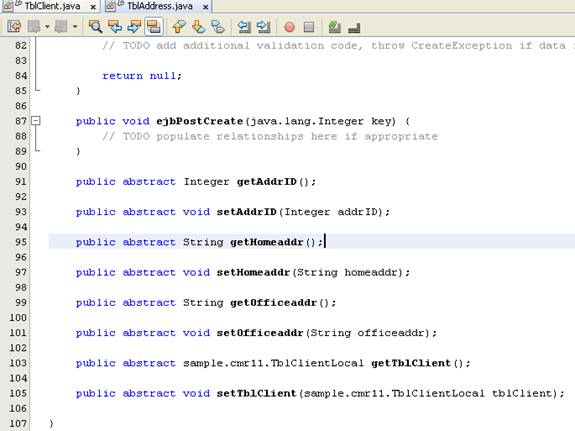This screenshot has height=431, width=575.
Task: Click the red Start Macro Recording icon
Action: click(289, 27)
